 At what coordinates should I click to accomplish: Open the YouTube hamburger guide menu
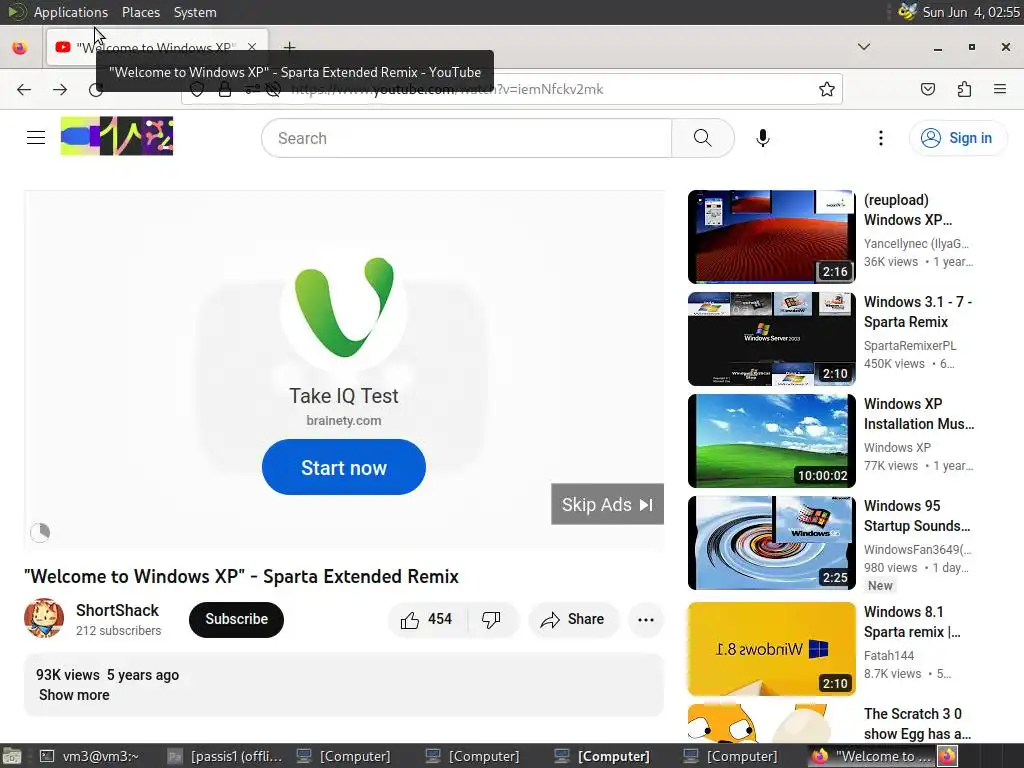coord(36,138)
